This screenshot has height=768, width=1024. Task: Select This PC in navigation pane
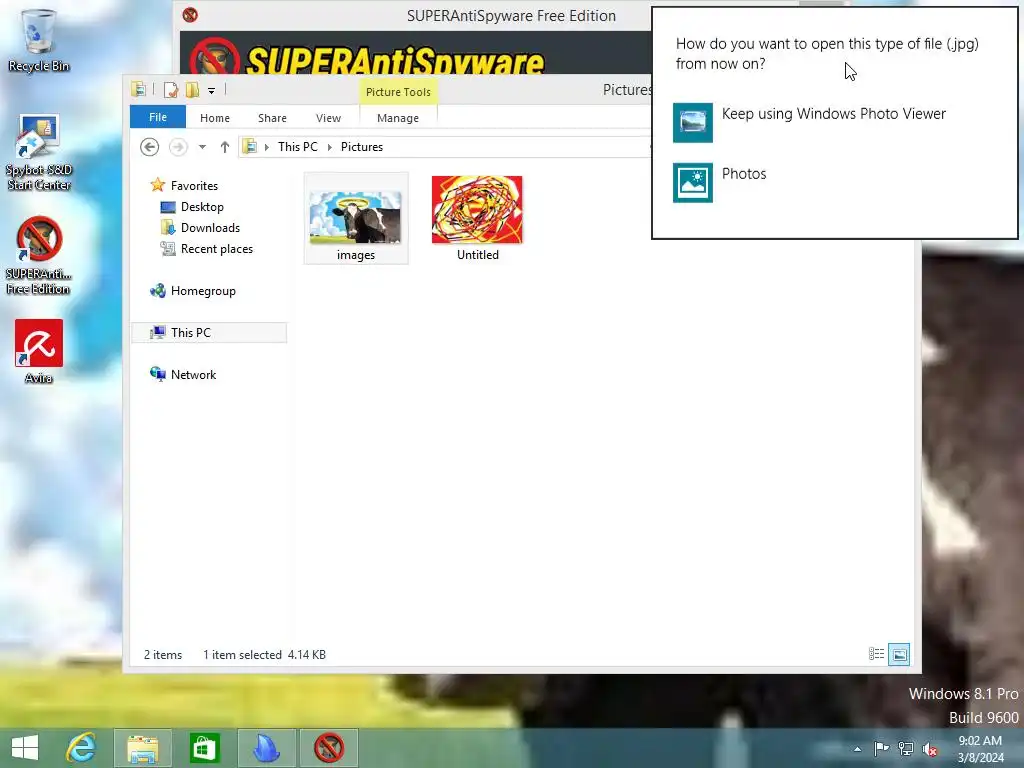pos(210,332)
